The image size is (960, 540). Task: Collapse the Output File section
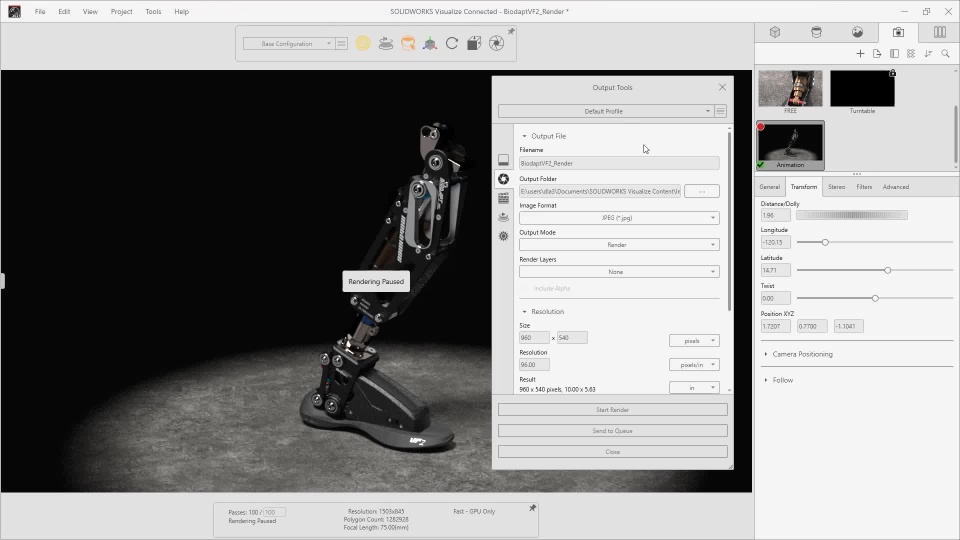click(524, 136)
